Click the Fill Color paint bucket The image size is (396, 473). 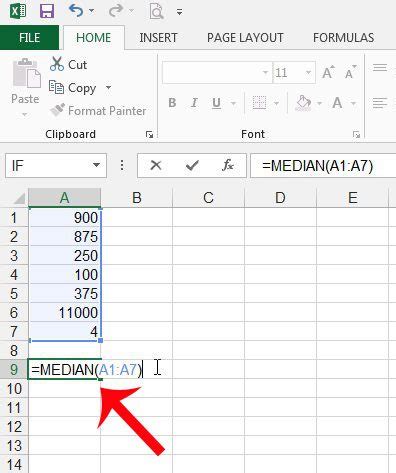click(x=303, y=103)
